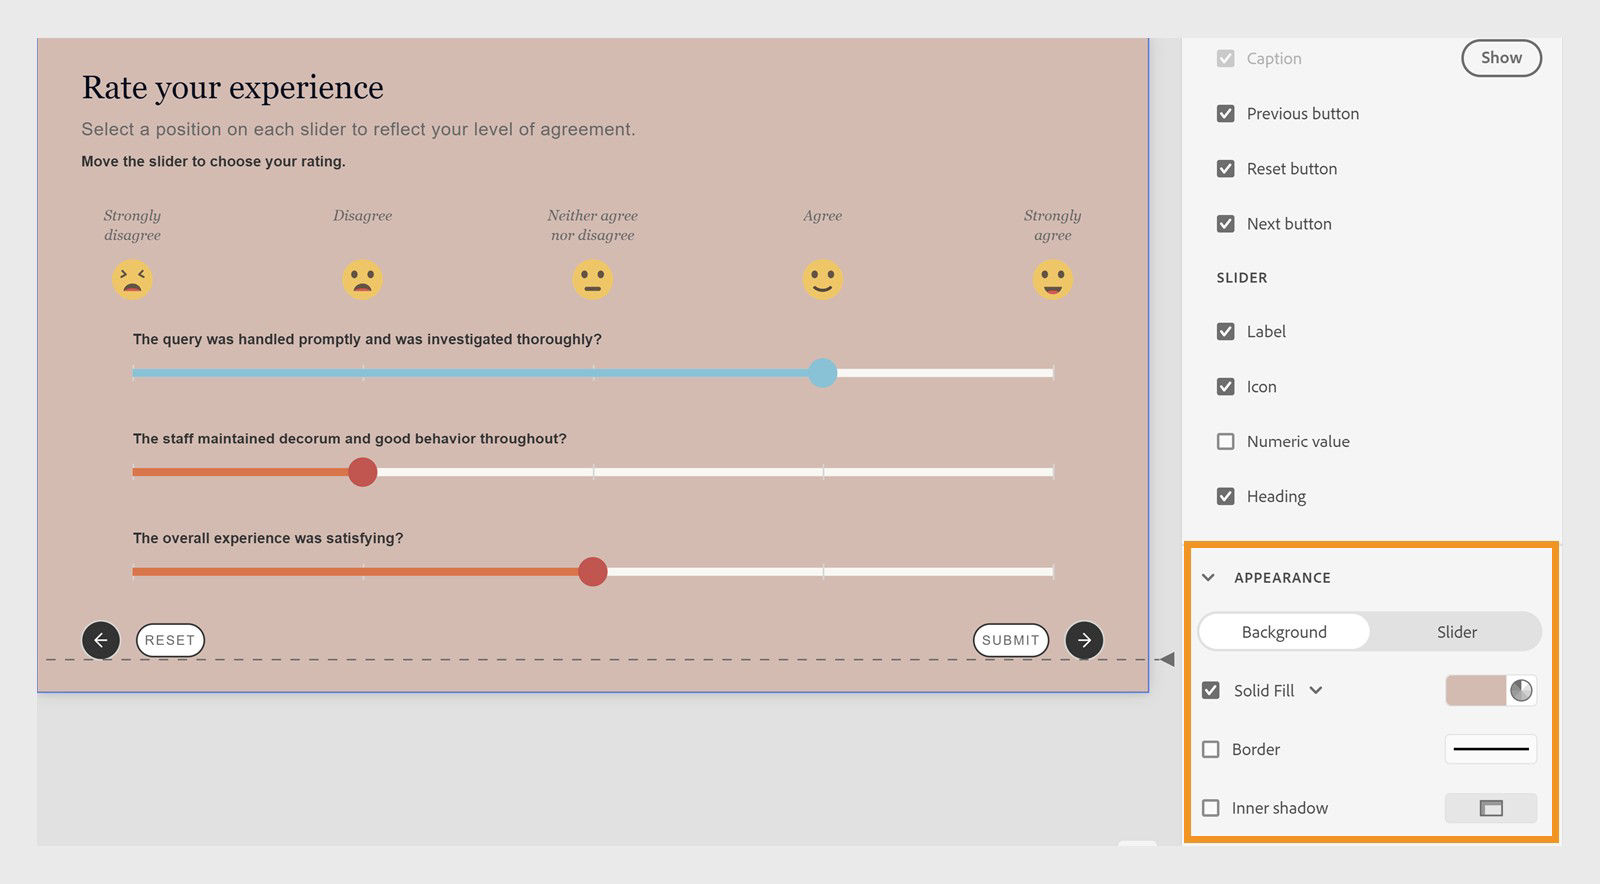Viewport: 1600px width, 884px height.
Task: Click the SLIDER section heading
Action: click(1242, 278)
